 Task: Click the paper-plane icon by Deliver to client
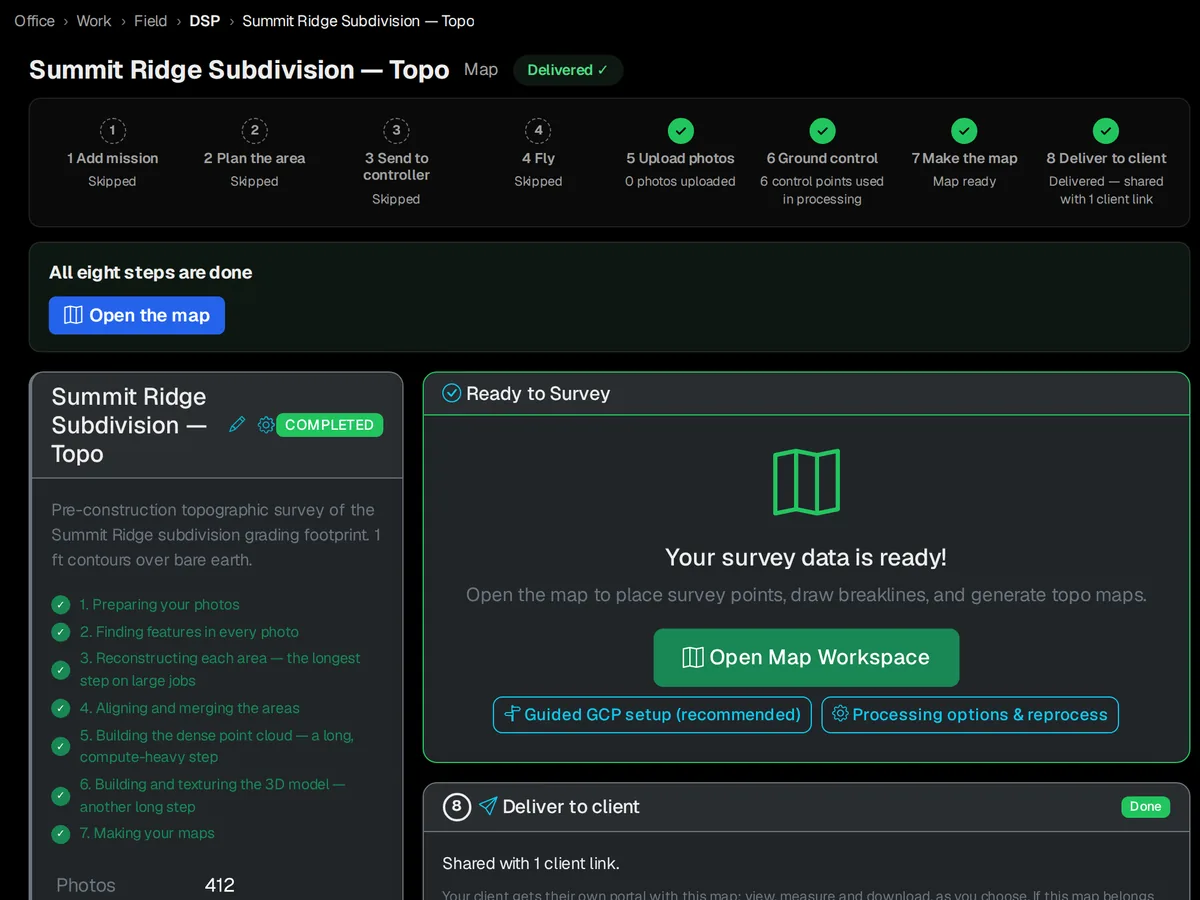point(488,806)
